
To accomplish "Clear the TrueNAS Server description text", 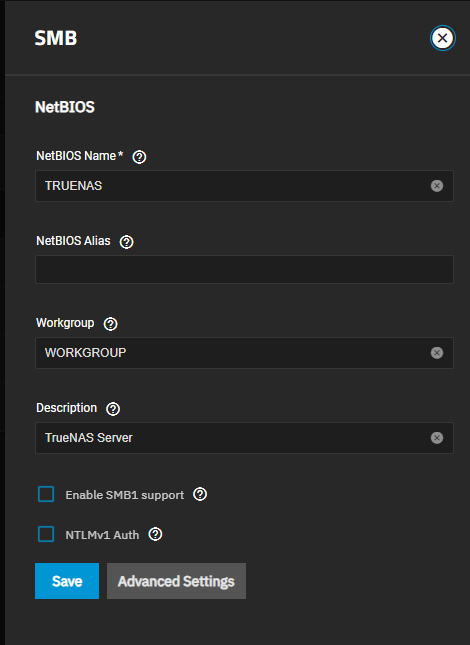I will pyautogui.click(x=437, y=438).
